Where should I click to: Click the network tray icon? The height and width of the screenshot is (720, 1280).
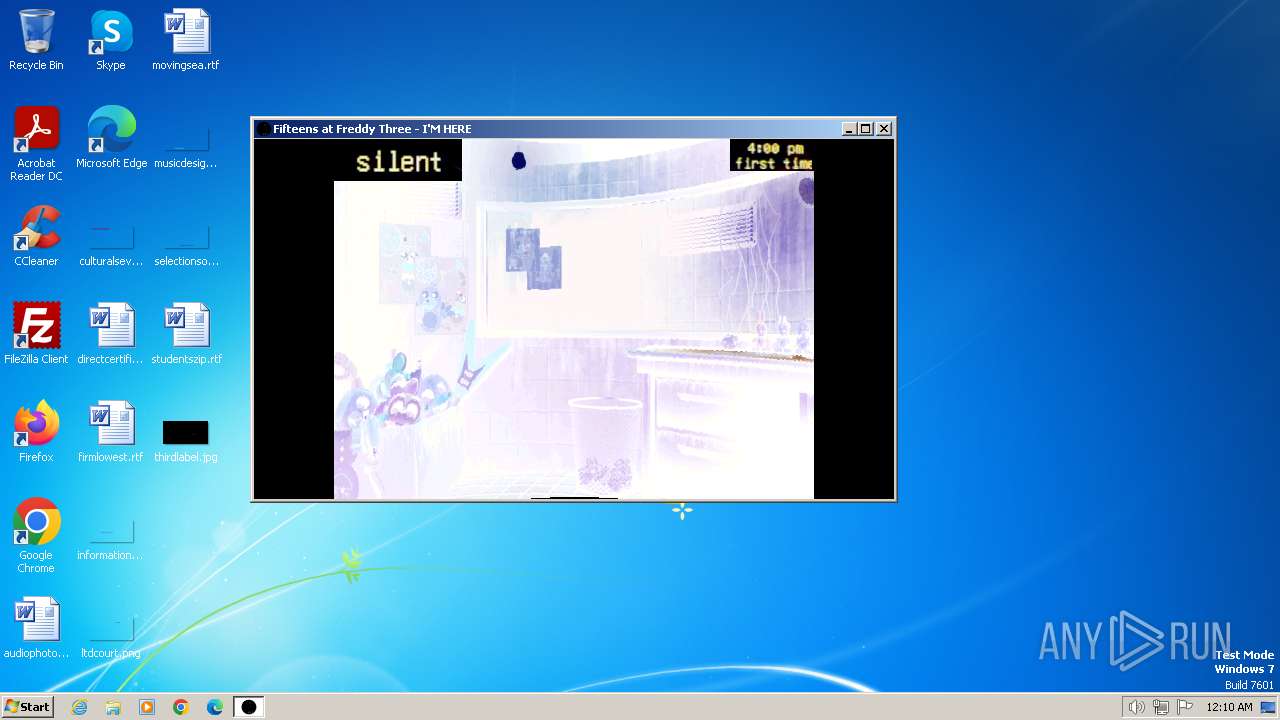click(1161, 707)
